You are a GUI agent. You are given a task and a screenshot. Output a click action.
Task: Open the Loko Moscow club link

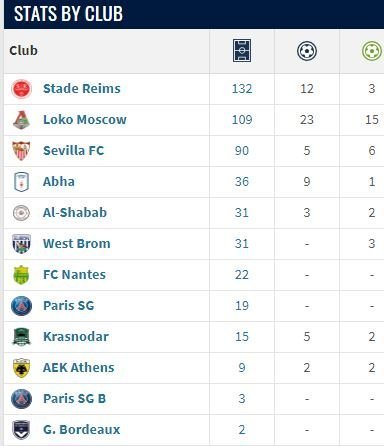coord(85,120)
